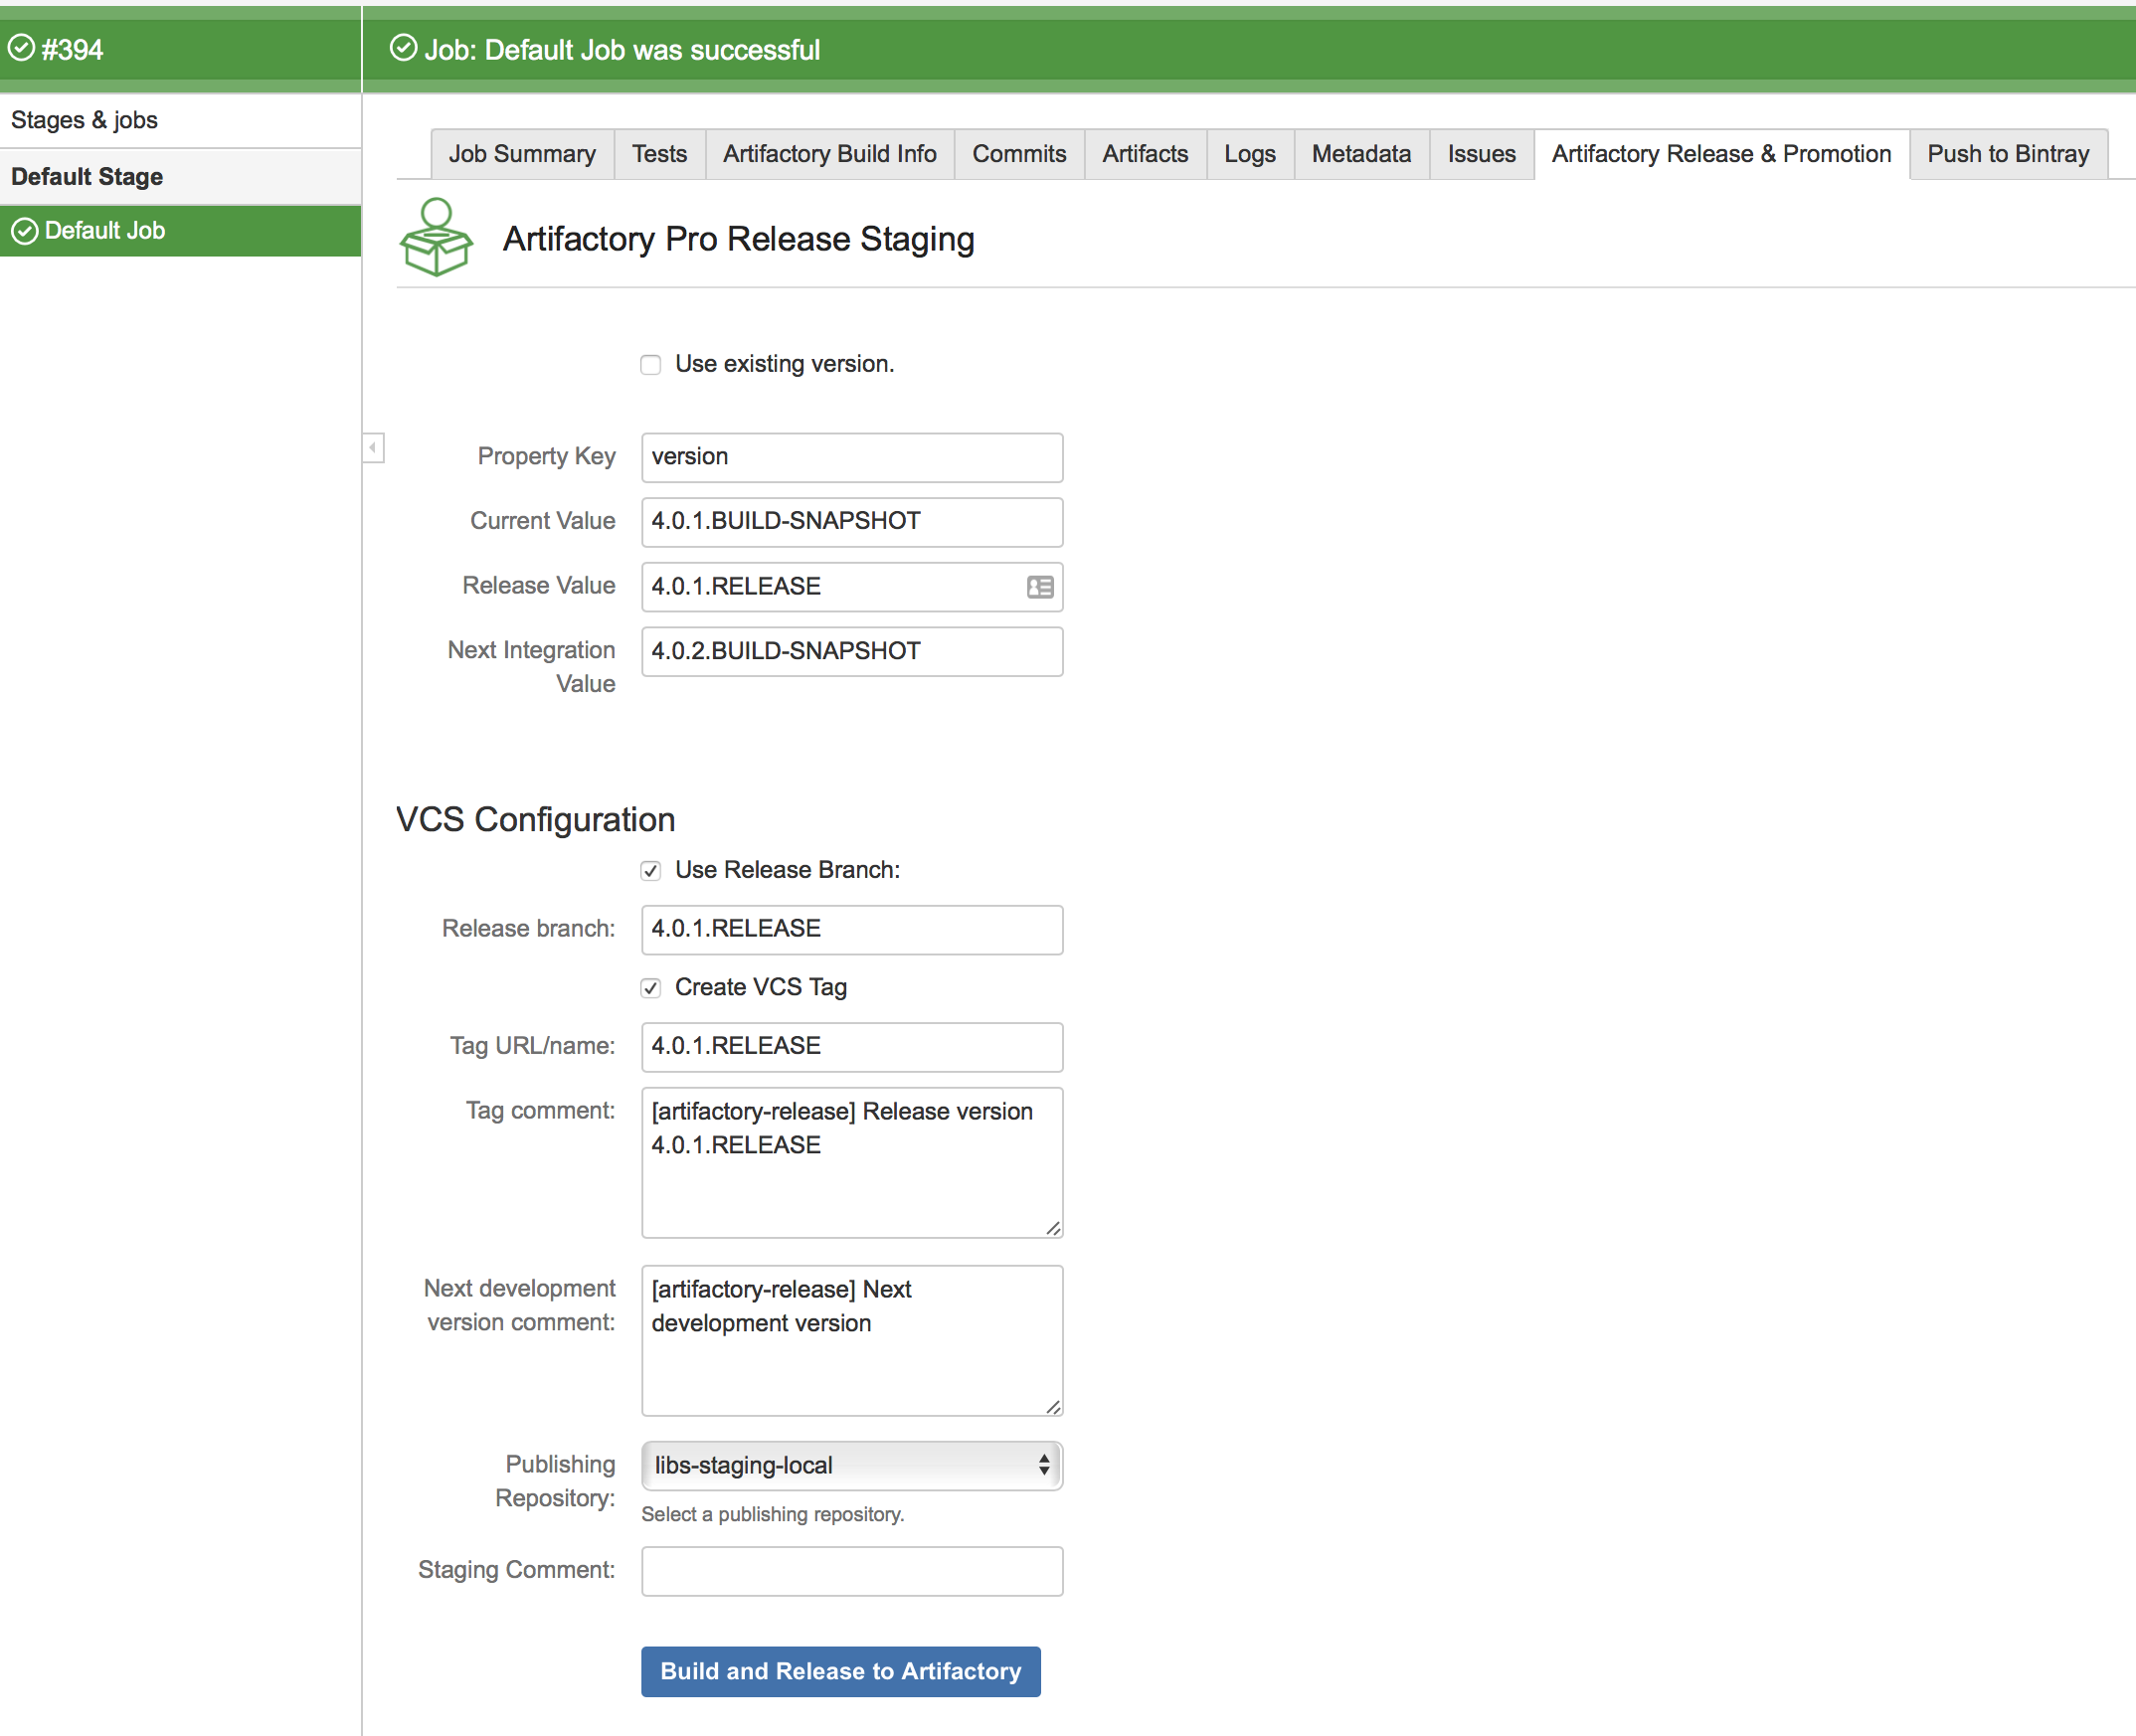Click the green check icon beside Default Job

point(25,231)
